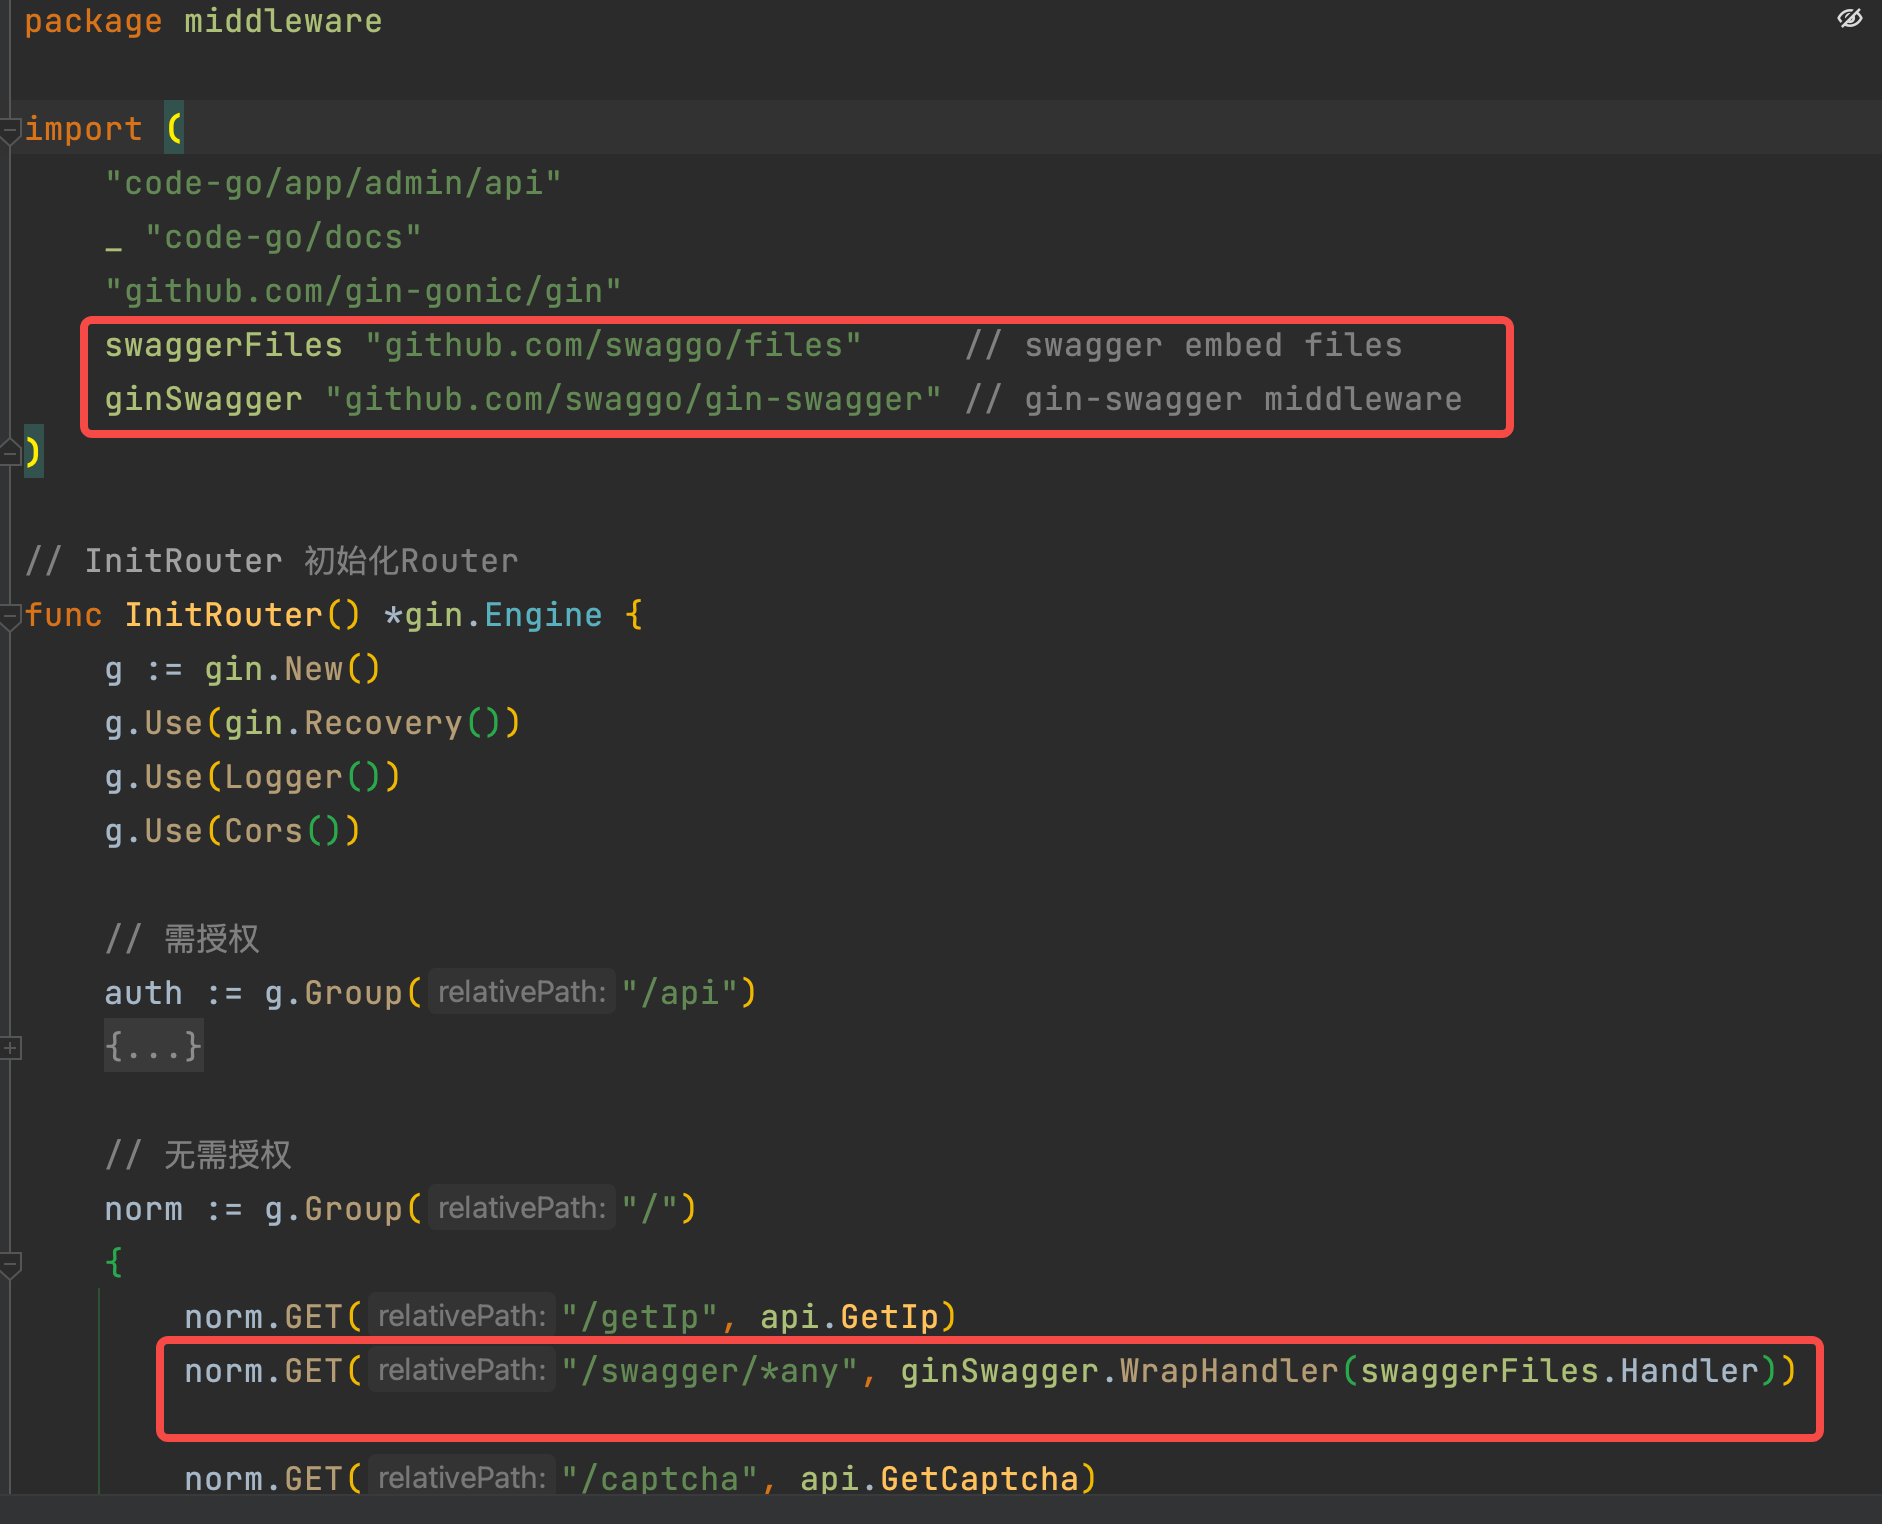Click the api.GetCaptcha handler reference

(940, 1479)
